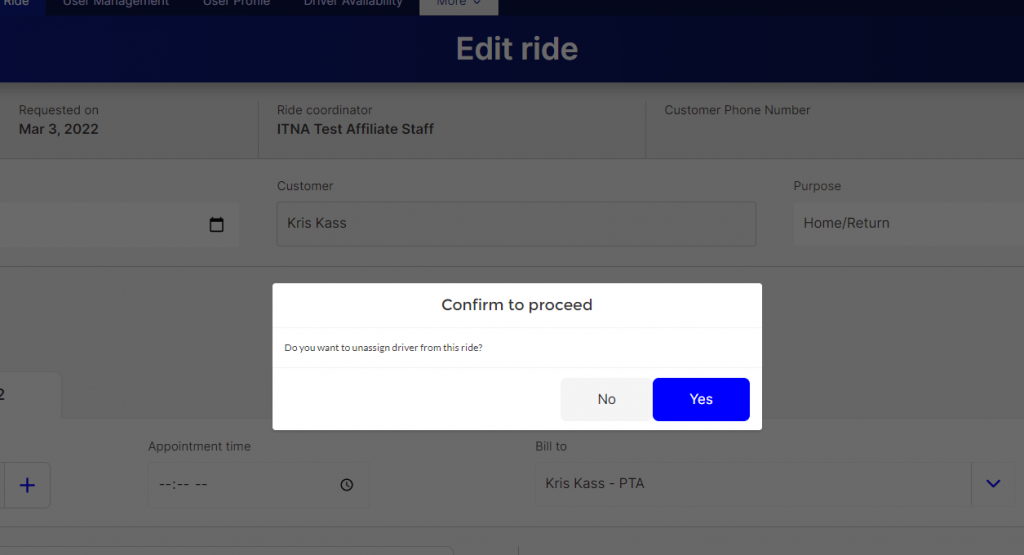Image resolution: width=1024 pixels, height=555 pixels.
Task: Click No to cancel unassigning driver
Action: tap(606, 399)
